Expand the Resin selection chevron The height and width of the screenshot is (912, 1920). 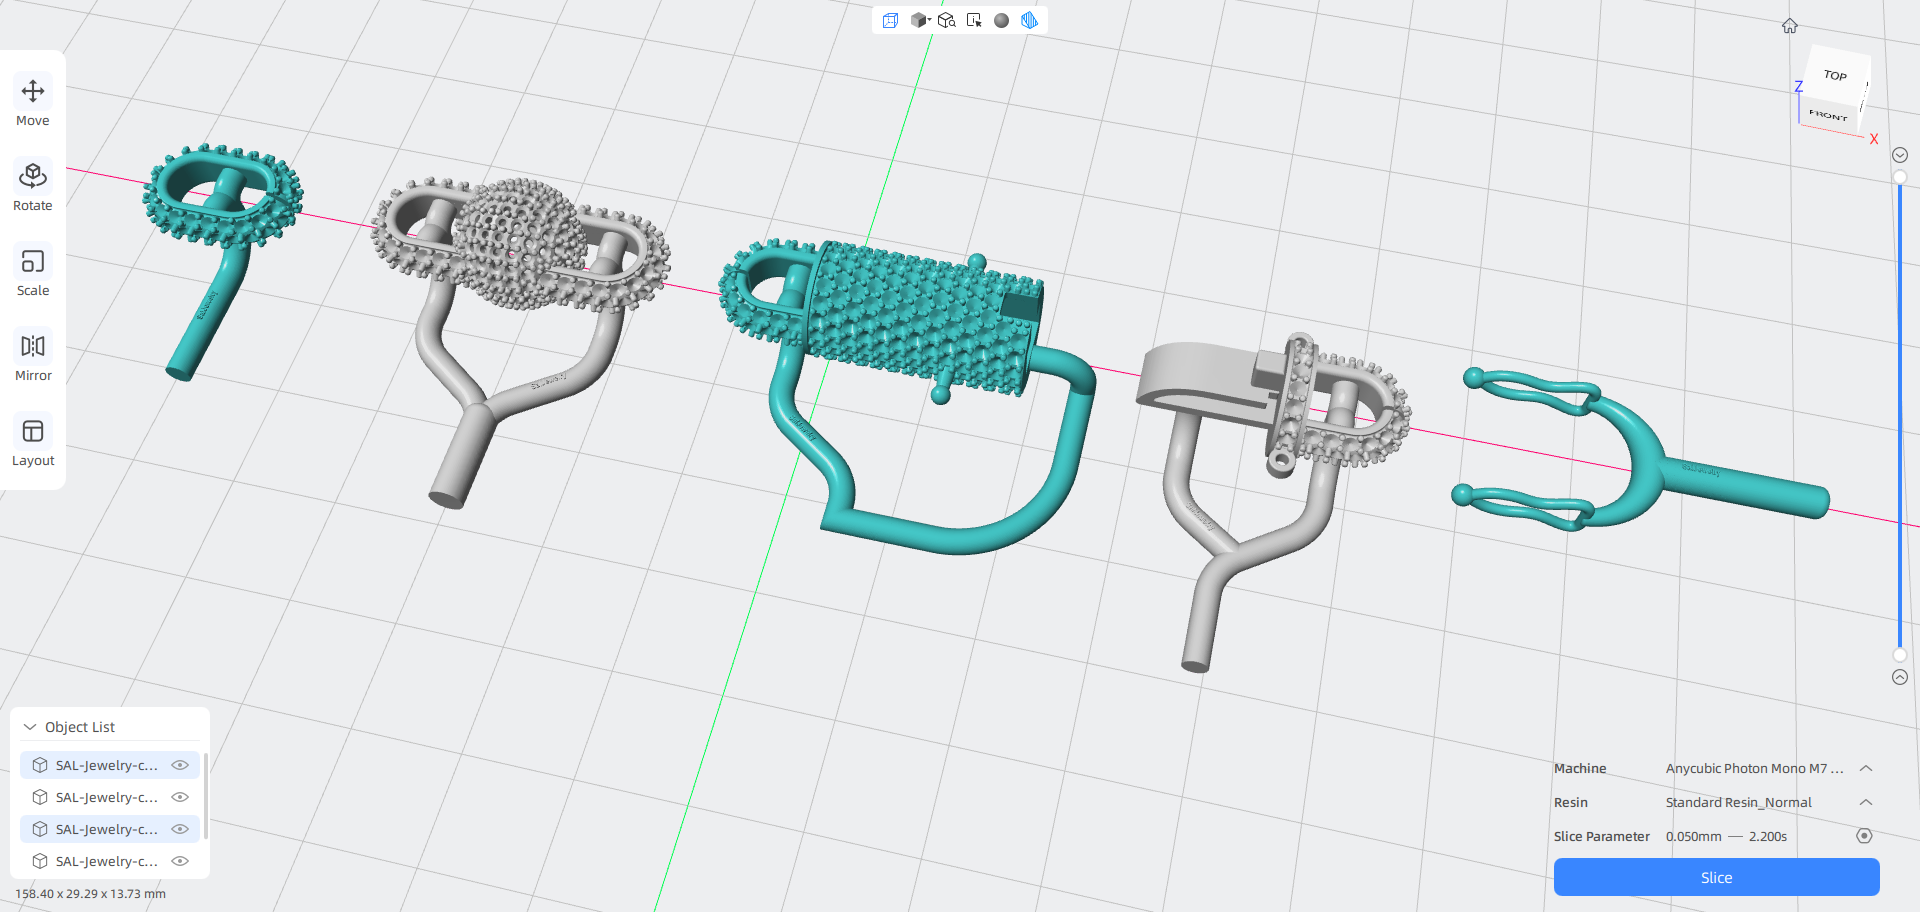coord(1865,802)
